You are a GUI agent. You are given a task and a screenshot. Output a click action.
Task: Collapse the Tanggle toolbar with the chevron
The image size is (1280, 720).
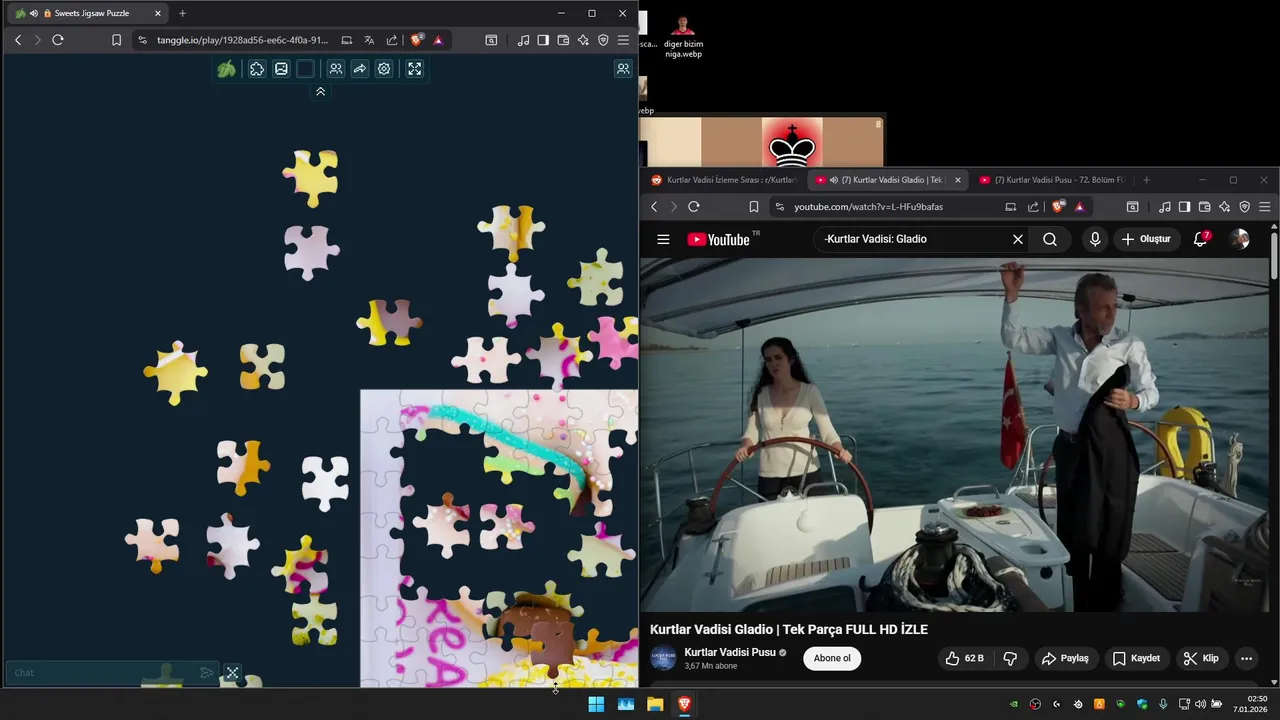pos(320,91)
